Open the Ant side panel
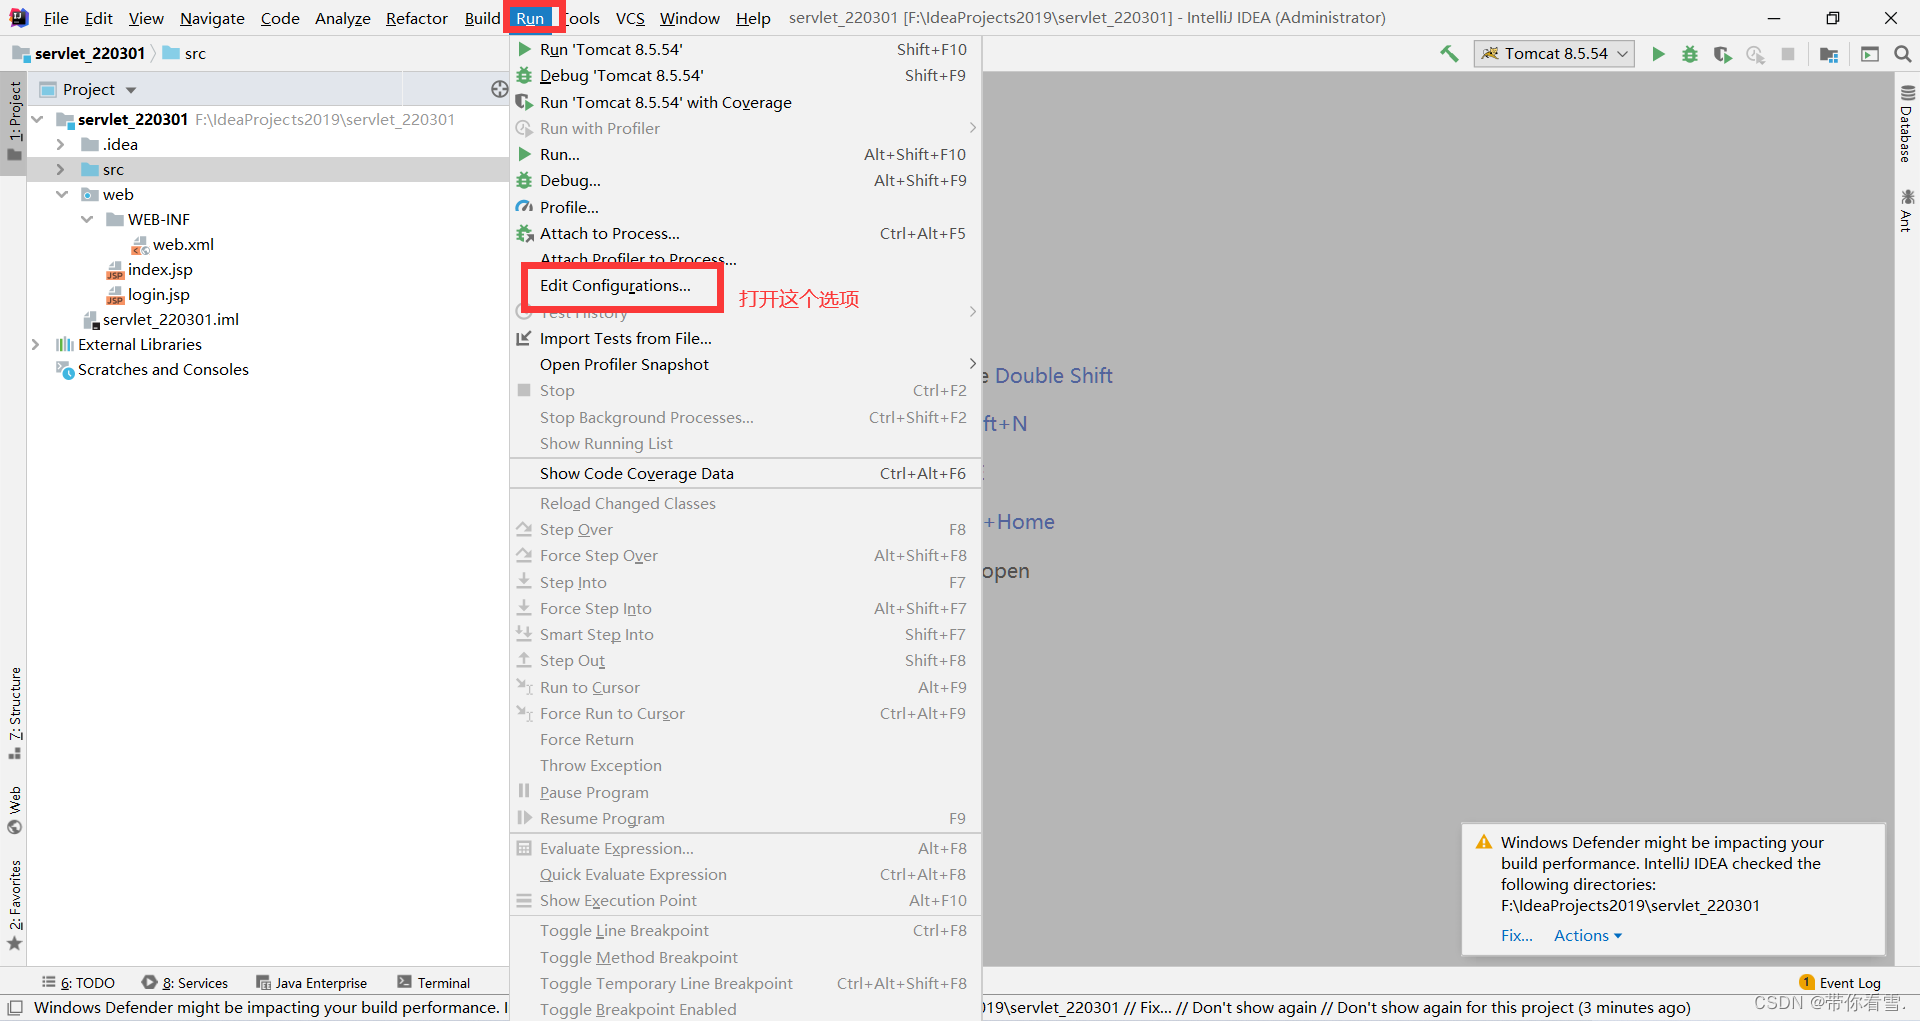Screen dimensions: 1920x1021 click(x=1906, y=210)
